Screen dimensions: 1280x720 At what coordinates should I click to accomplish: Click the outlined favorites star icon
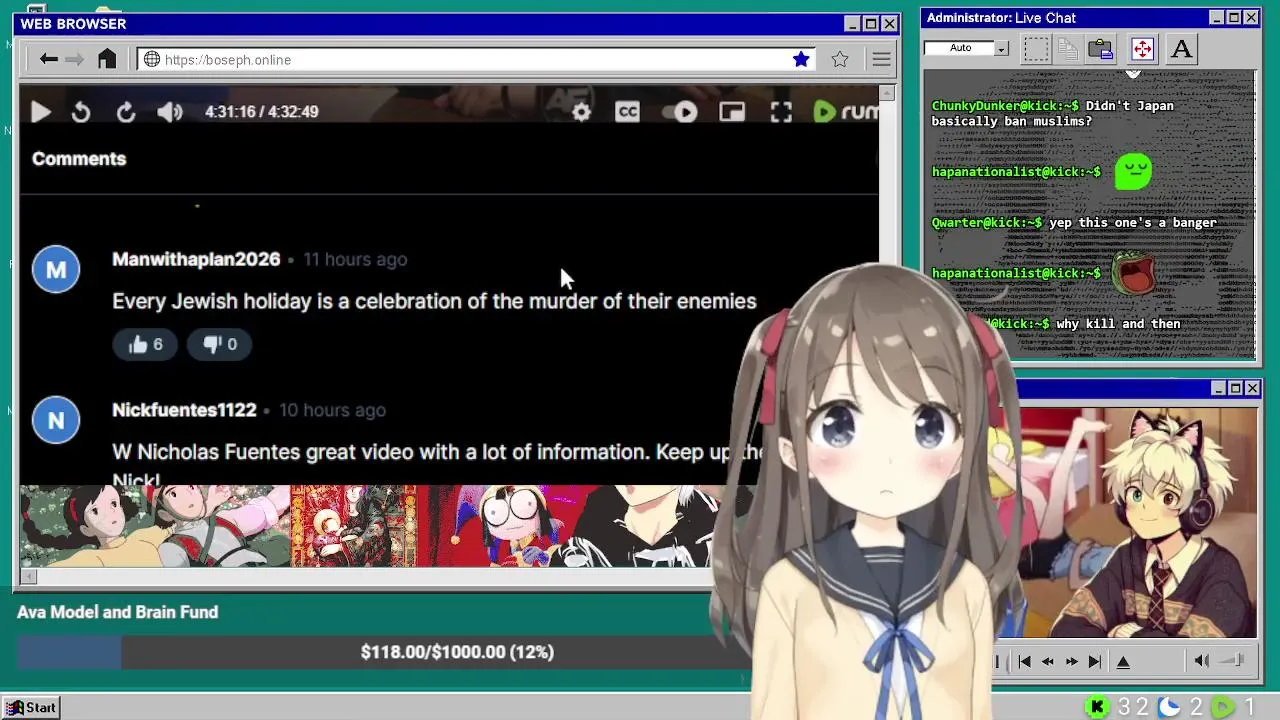[840, 59]
